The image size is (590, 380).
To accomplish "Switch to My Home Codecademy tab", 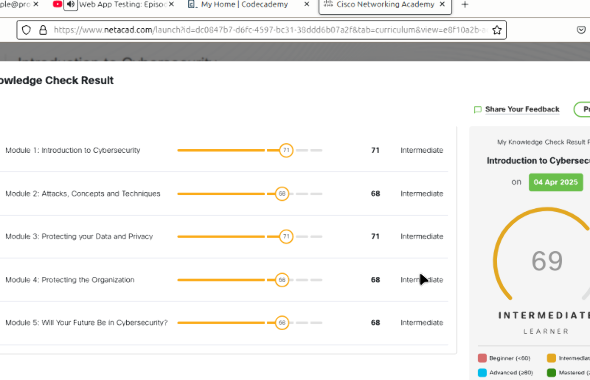I will tap(244, 5).
